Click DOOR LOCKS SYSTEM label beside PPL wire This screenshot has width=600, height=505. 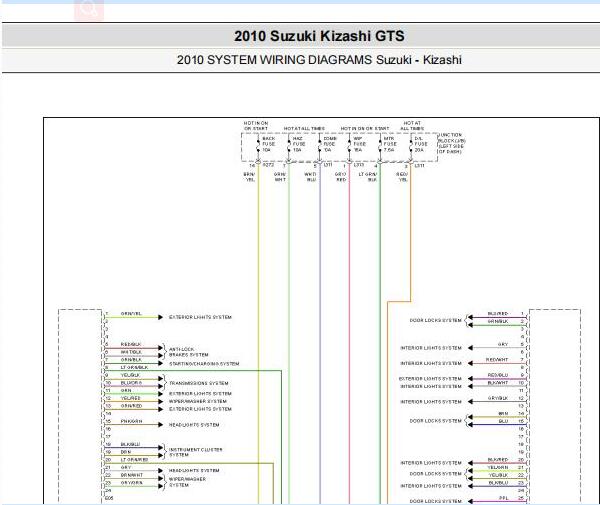[435, 501]
